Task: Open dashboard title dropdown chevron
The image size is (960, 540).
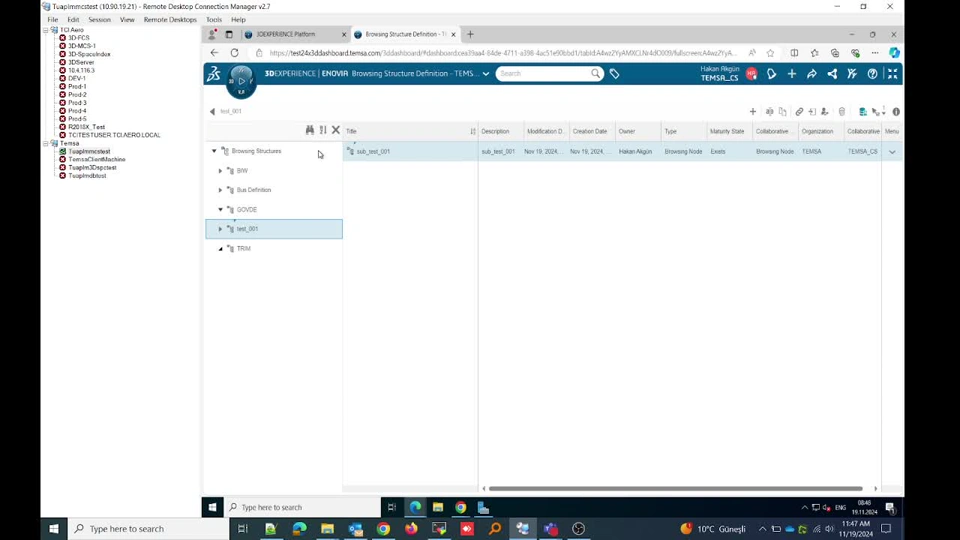Action: tap(486, 73)
